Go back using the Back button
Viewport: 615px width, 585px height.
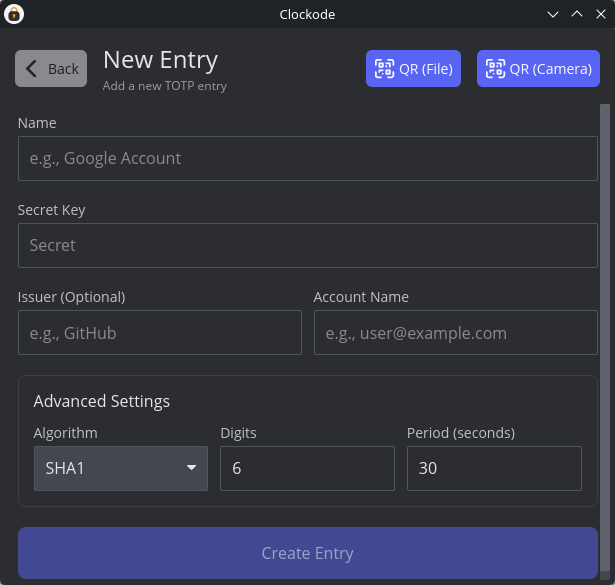tap(51, 69)
